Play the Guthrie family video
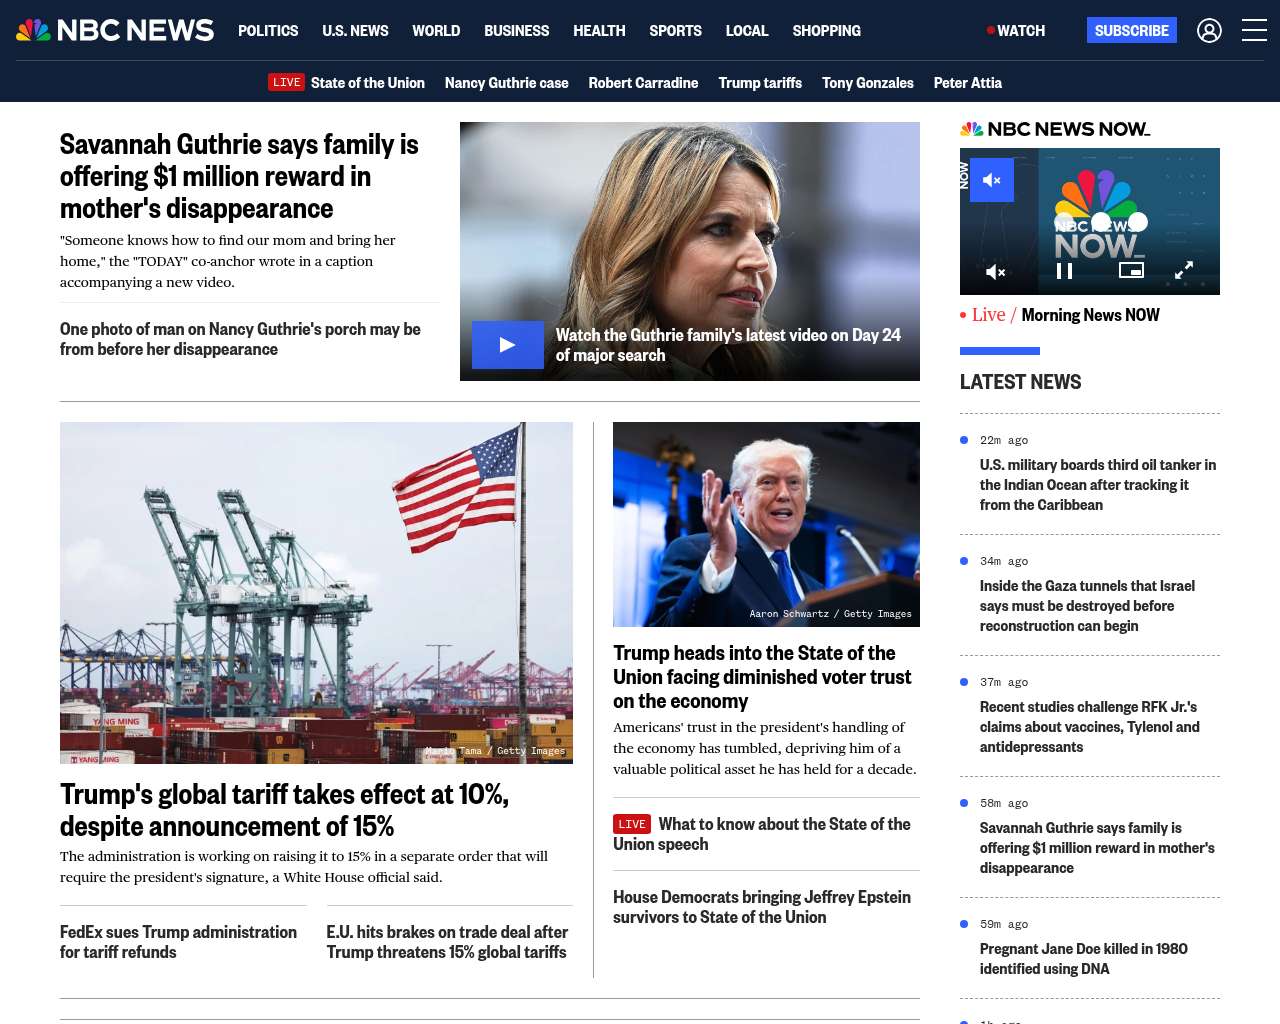 tap(507, 345)
